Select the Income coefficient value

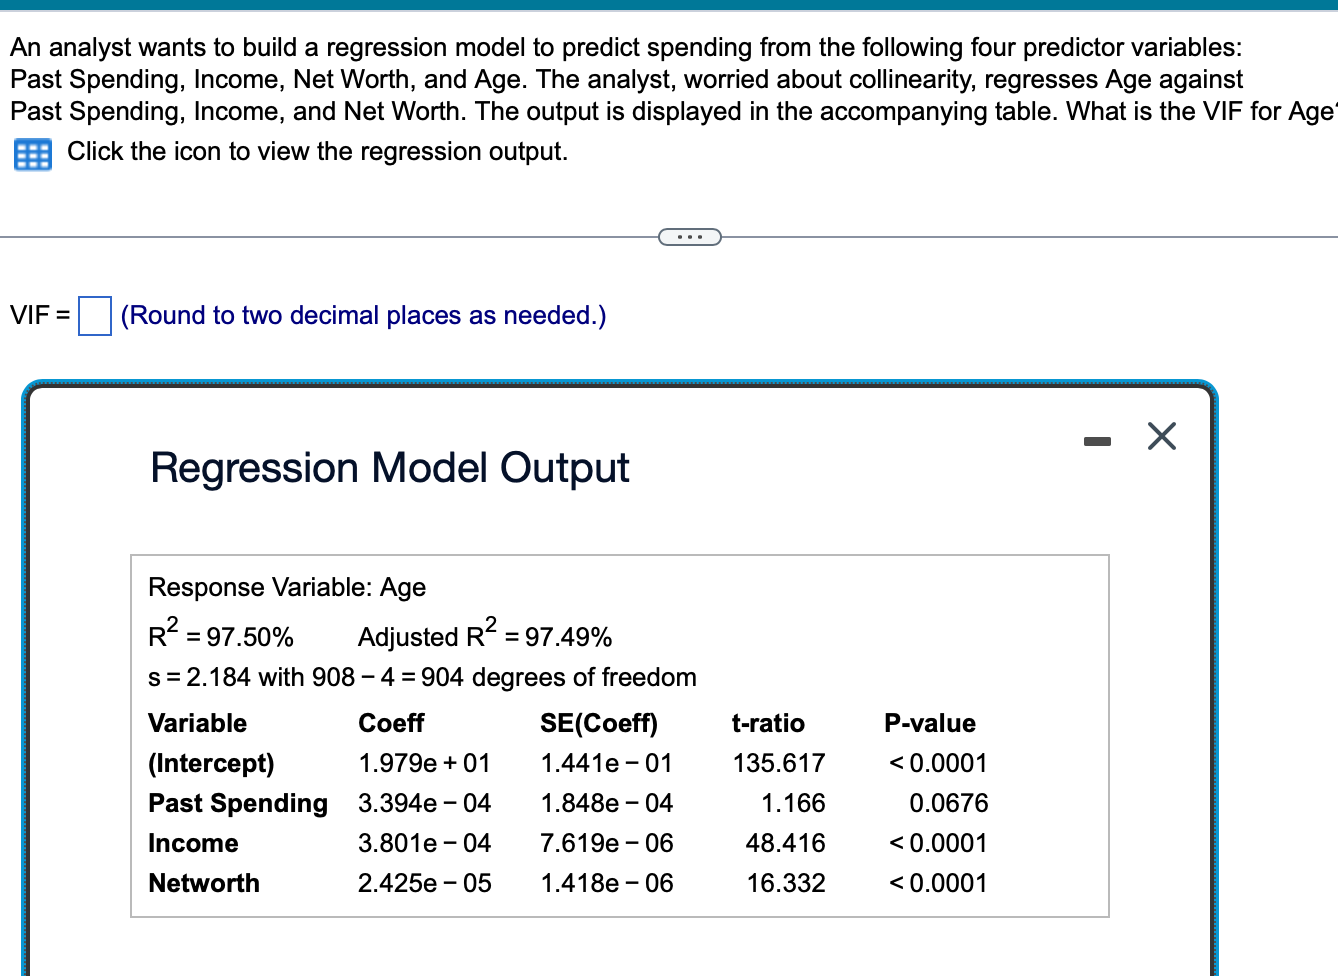coord(424,843)
